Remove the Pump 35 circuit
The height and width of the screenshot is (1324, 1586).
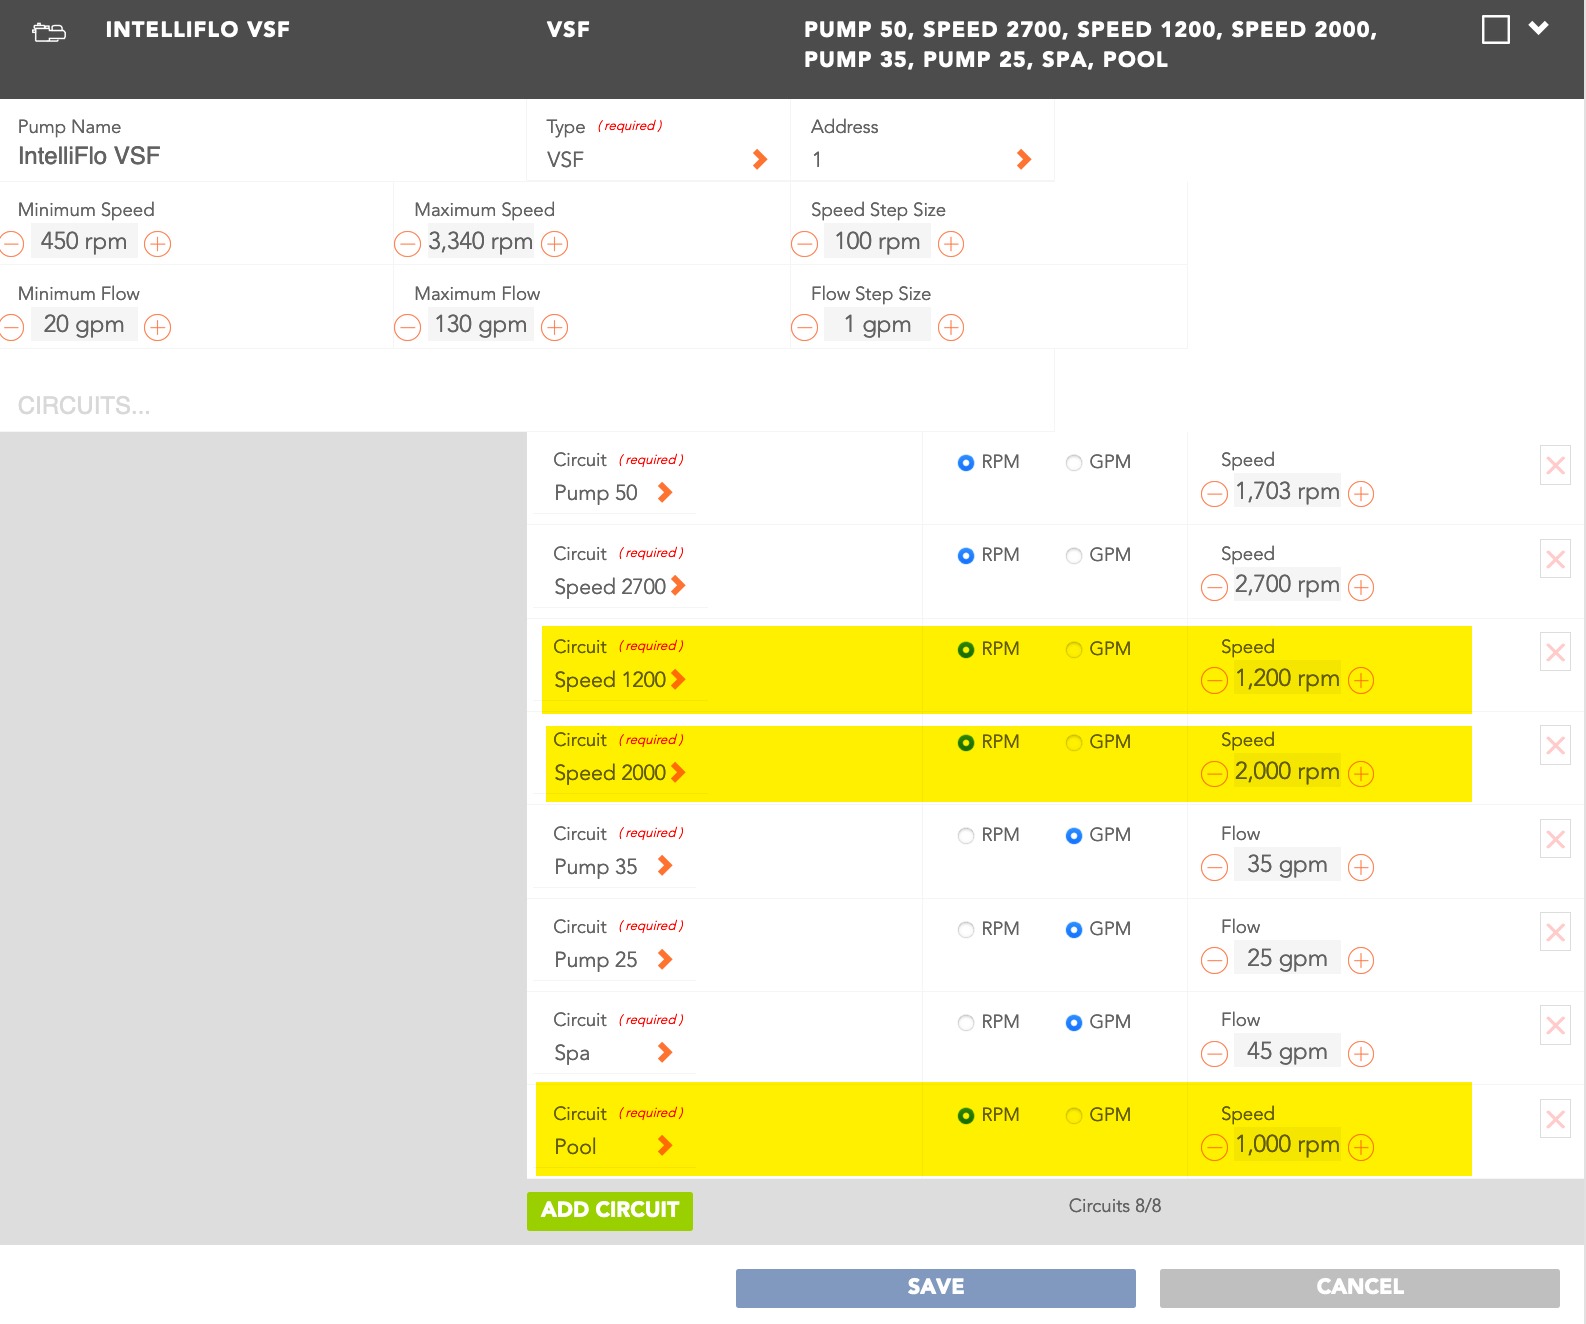(1556, 839)
